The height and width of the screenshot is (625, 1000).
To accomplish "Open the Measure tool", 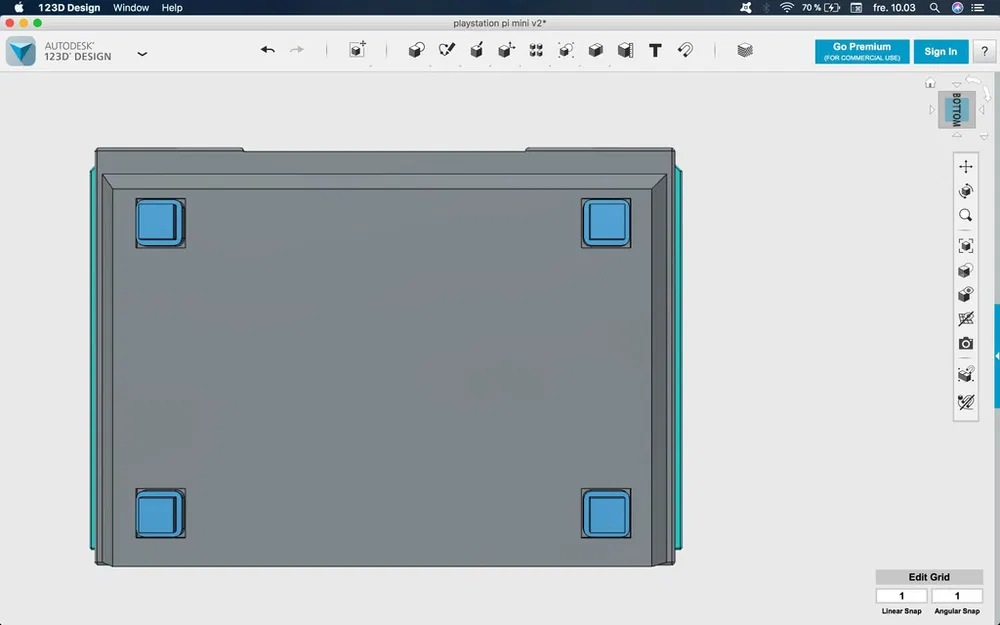I will [x=626, y=50].
